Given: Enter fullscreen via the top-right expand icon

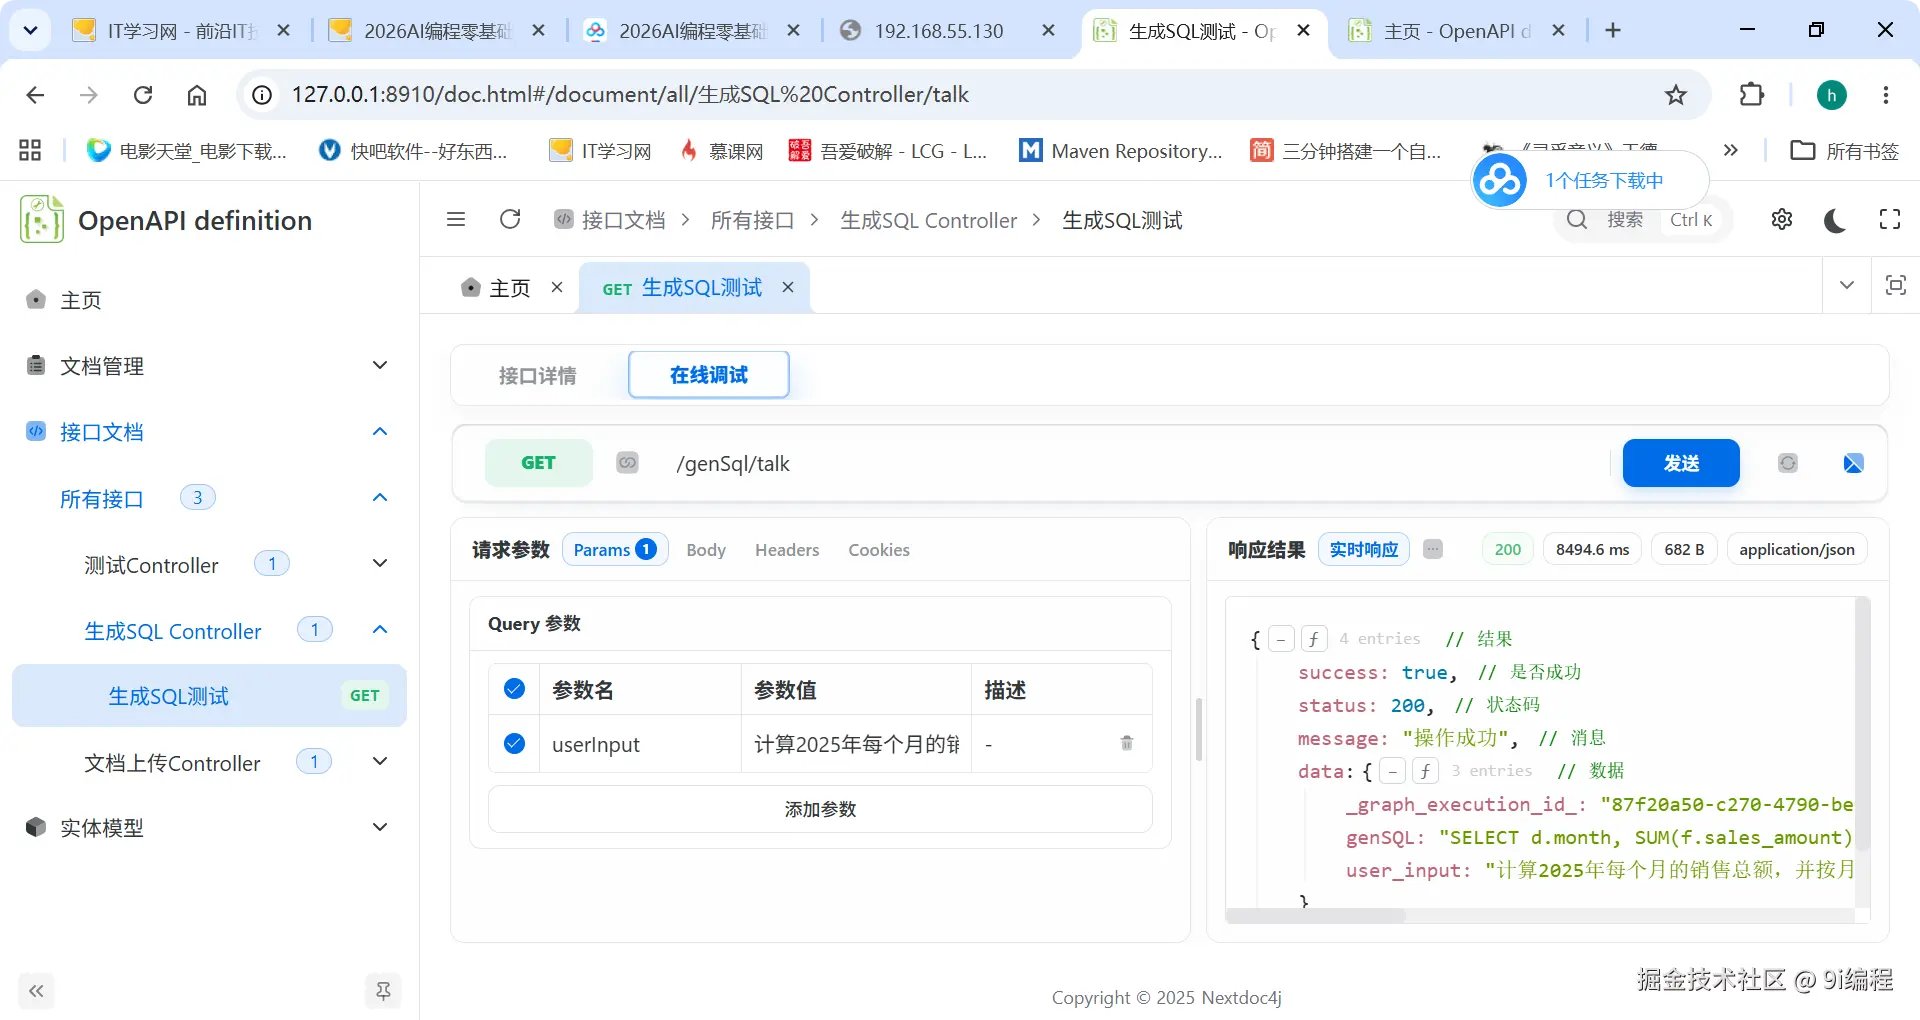Looking at the screenshot, I should (x=1890, y=220).
